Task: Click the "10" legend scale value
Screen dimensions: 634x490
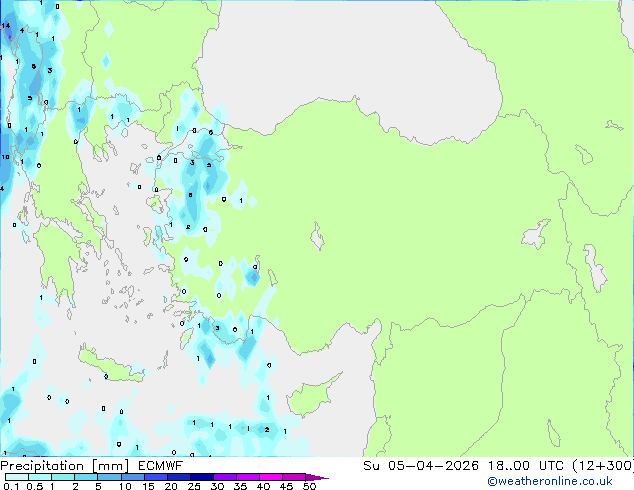Action: (x=125, y=486)
